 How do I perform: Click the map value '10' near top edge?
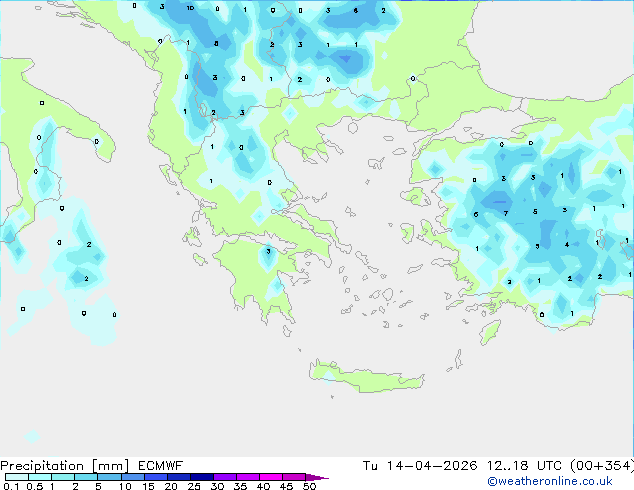(x=190, y=8)
